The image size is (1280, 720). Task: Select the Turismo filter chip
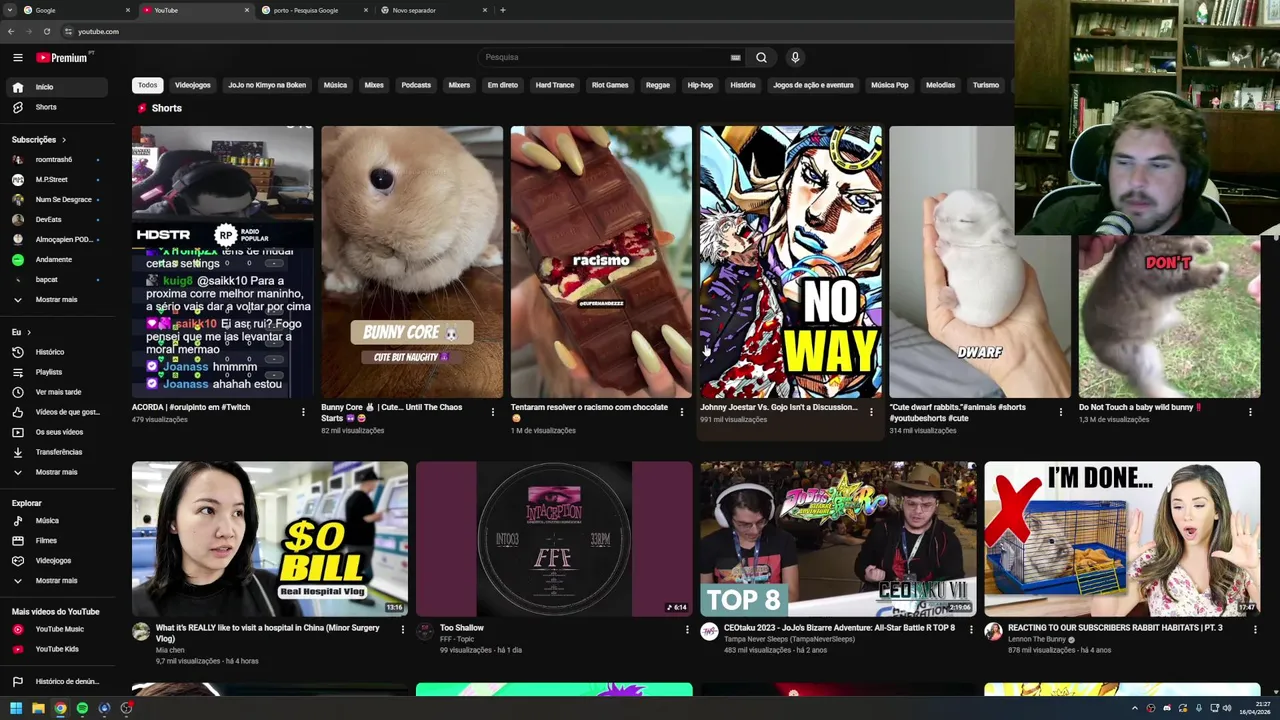click(986, 85)
